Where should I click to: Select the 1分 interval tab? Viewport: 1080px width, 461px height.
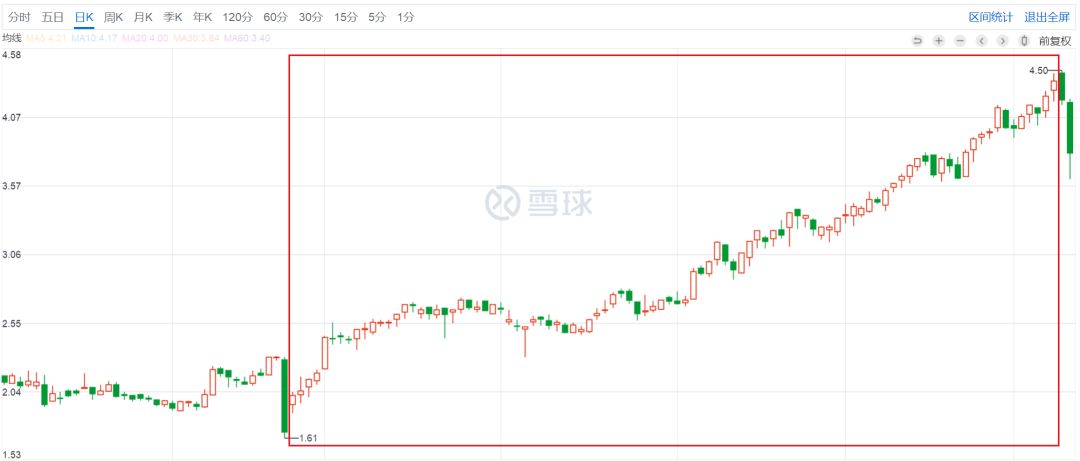(x=405, y=17)
